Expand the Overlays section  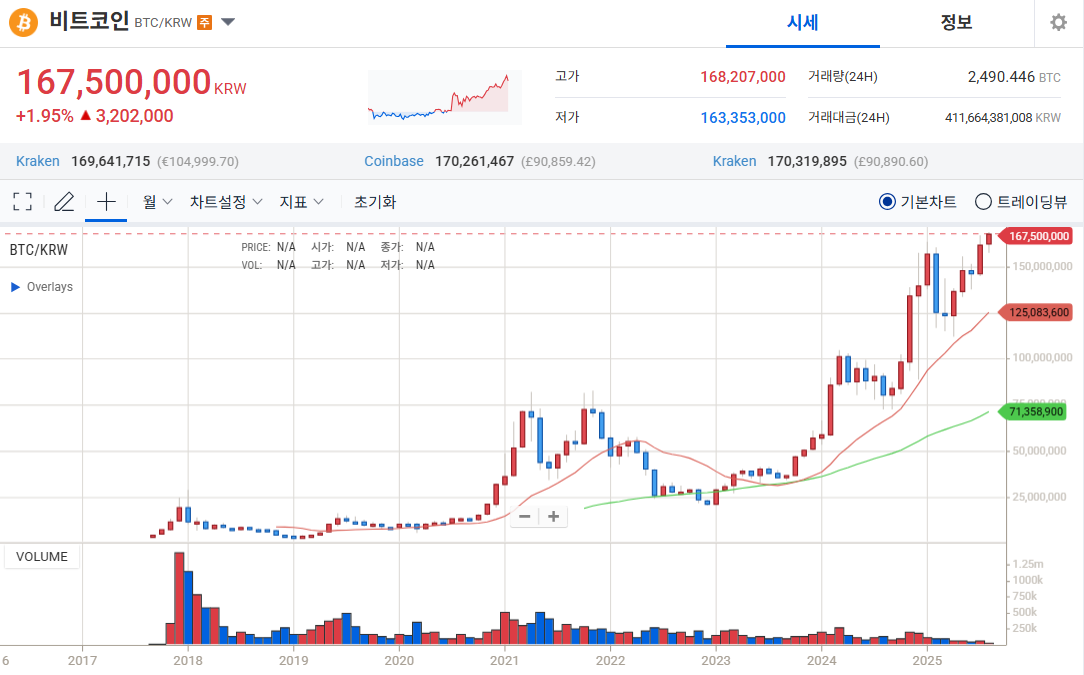coord(42,287)
